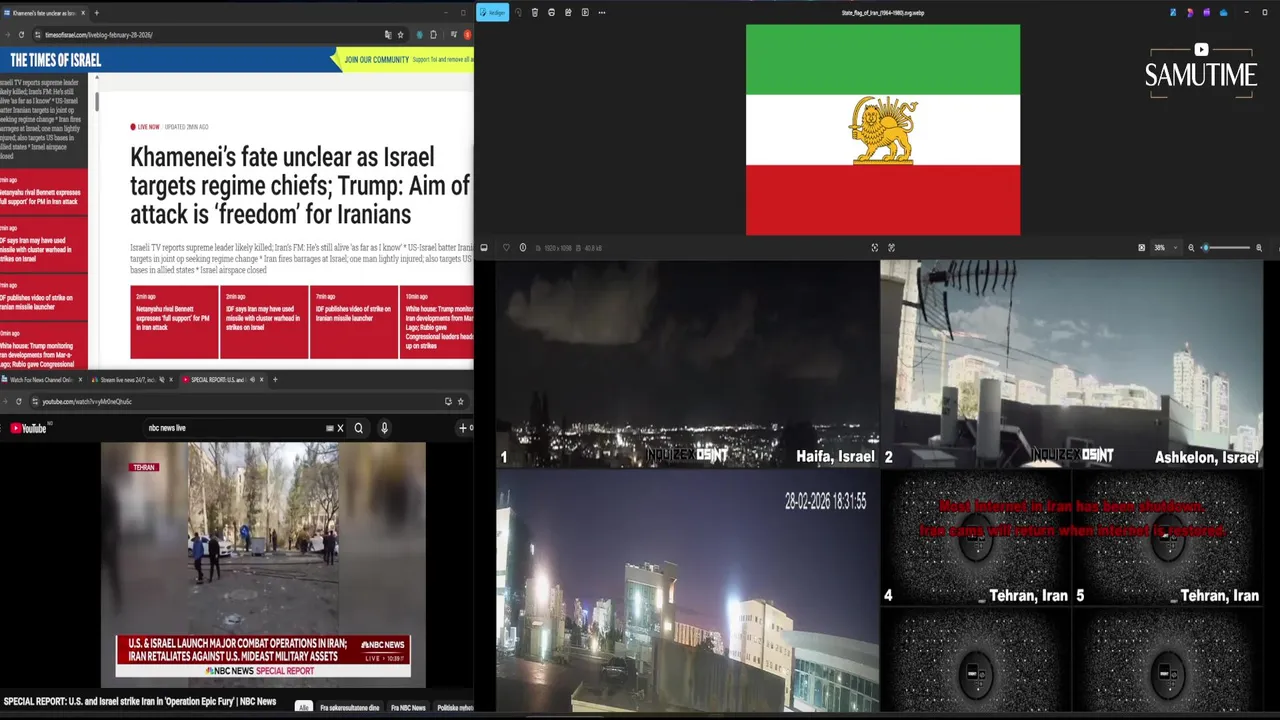Click the YouTube create plus button
The image size is (1280, 720).
[464, 428]
